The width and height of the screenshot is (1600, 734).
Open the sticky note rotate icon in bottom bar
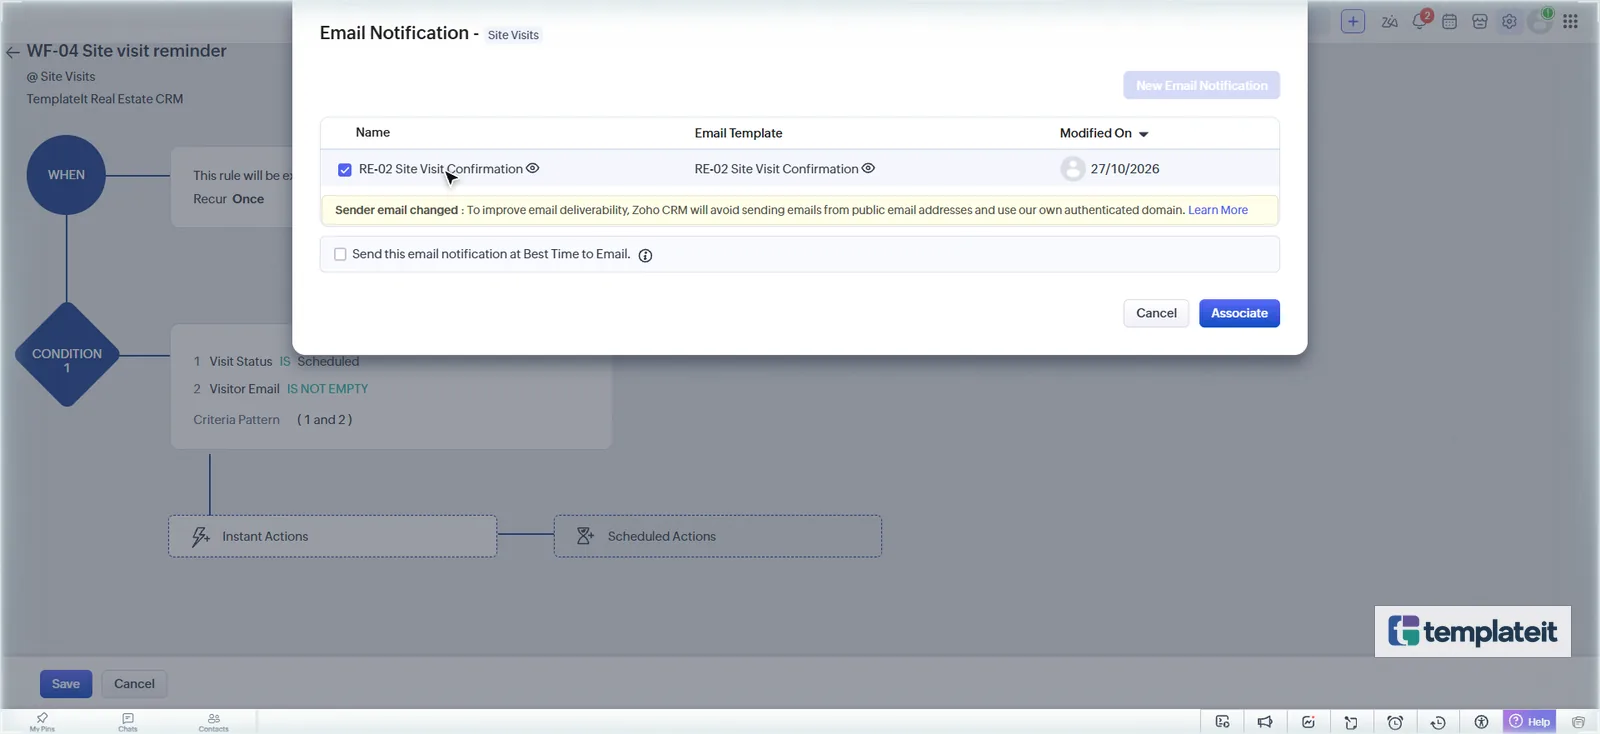point(1351,722)
